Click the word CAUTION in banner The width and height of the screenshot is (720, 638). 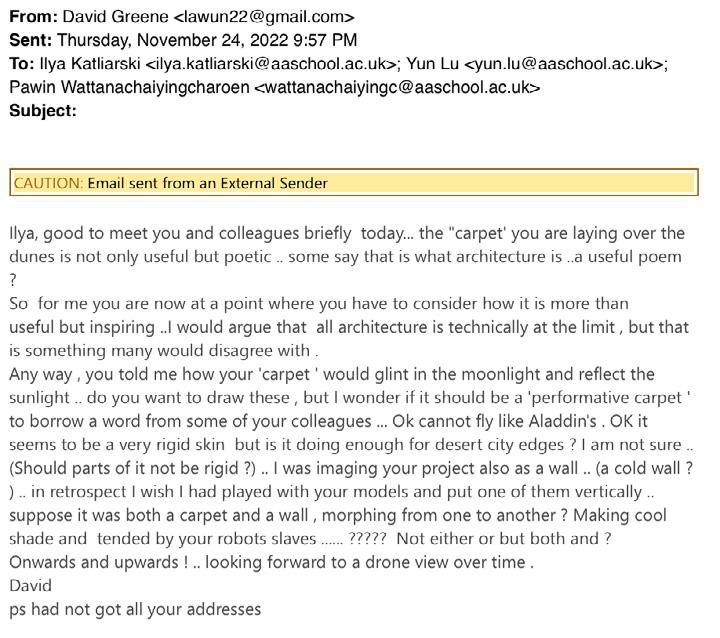[48, 183]
